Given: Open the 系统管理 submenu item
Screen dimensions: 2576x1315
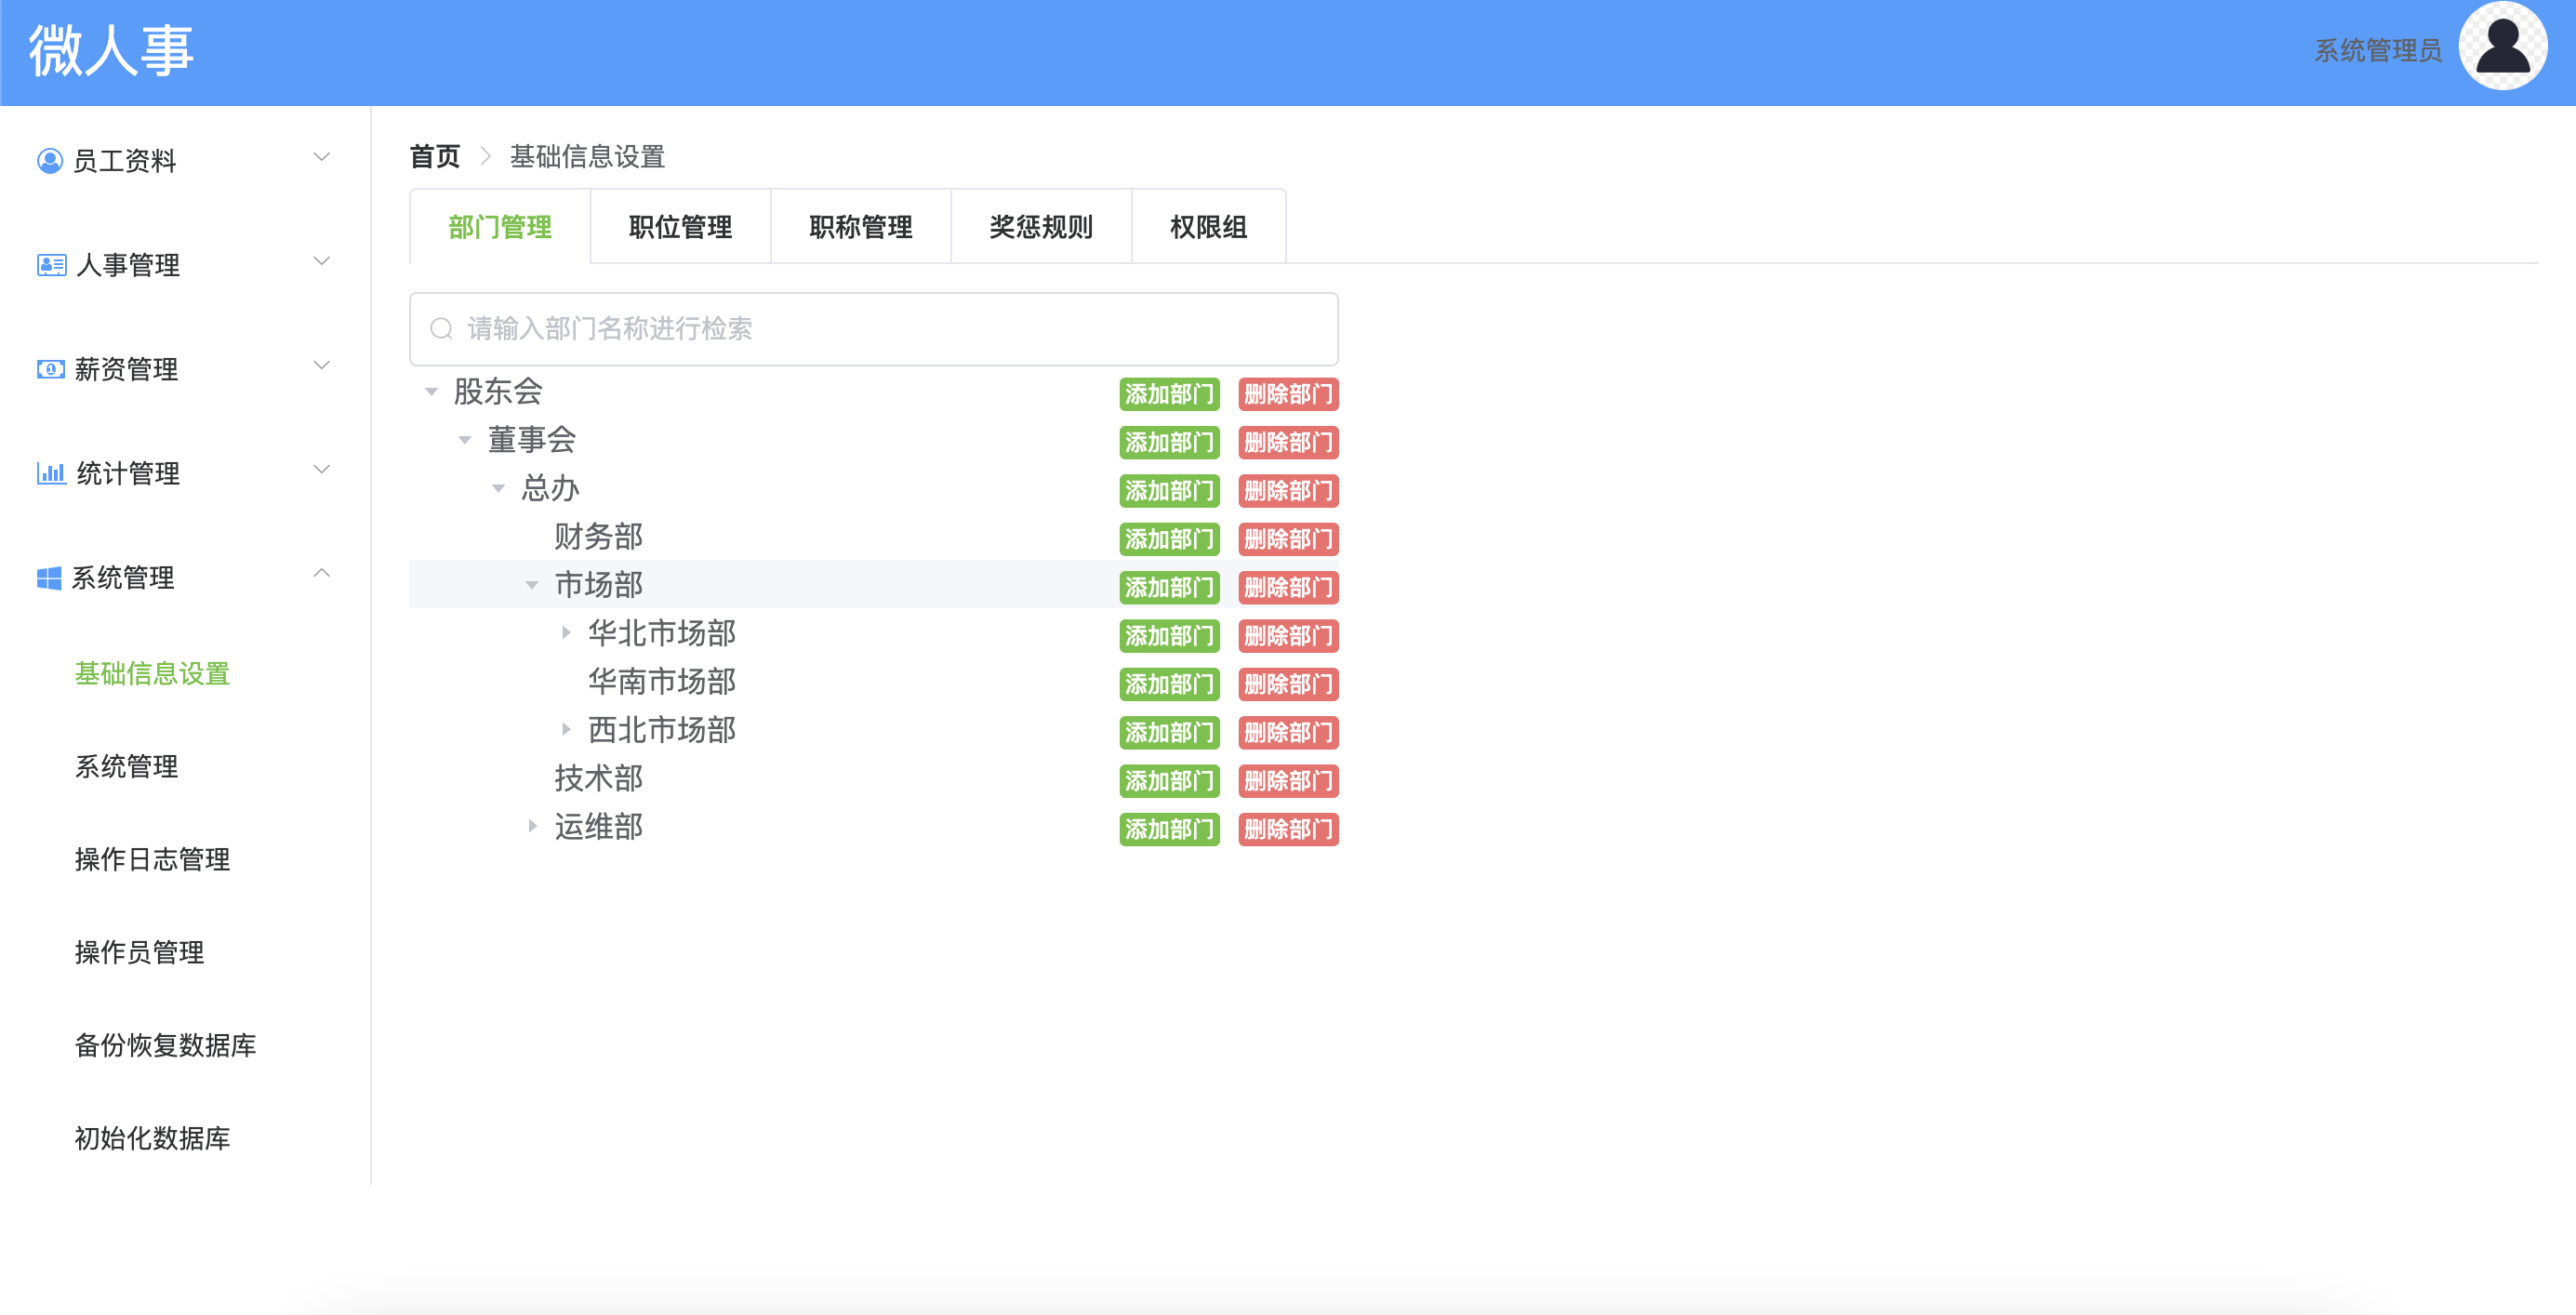Looking at the screenshot, I should tap(126, 767).
